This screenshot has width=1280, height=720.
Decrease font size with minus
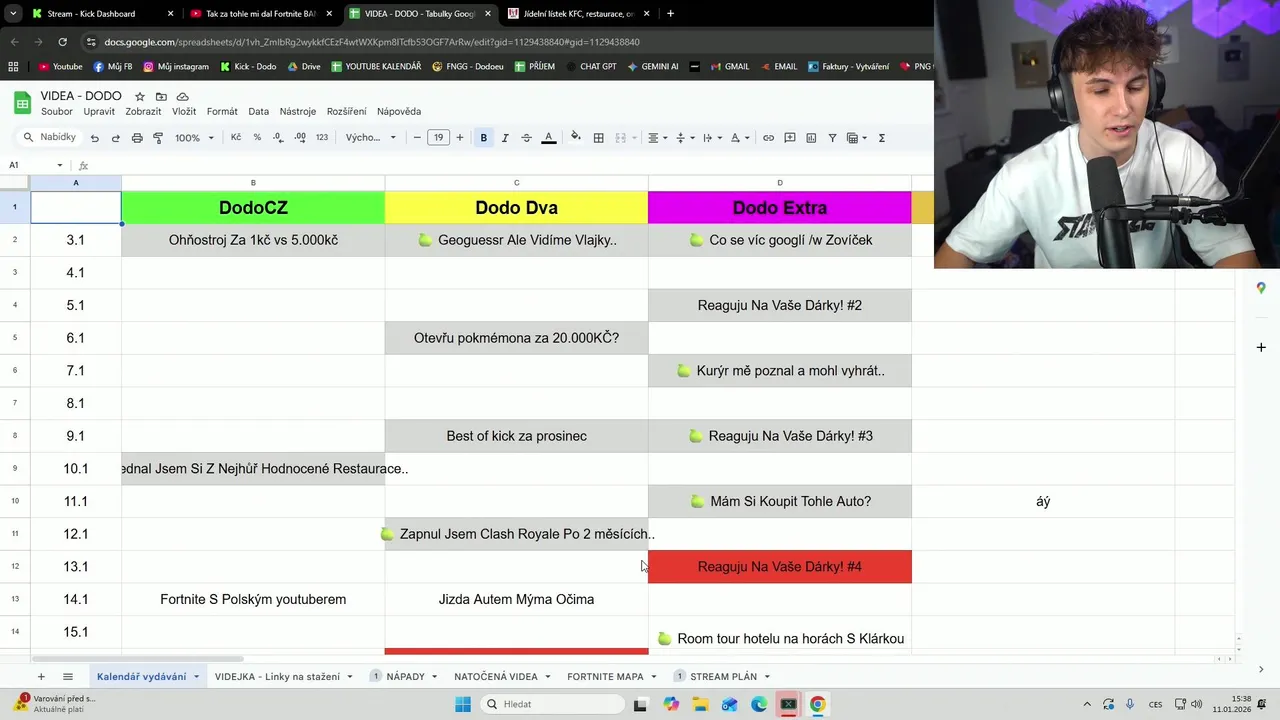pyautogui.click(x=417, y=138)
